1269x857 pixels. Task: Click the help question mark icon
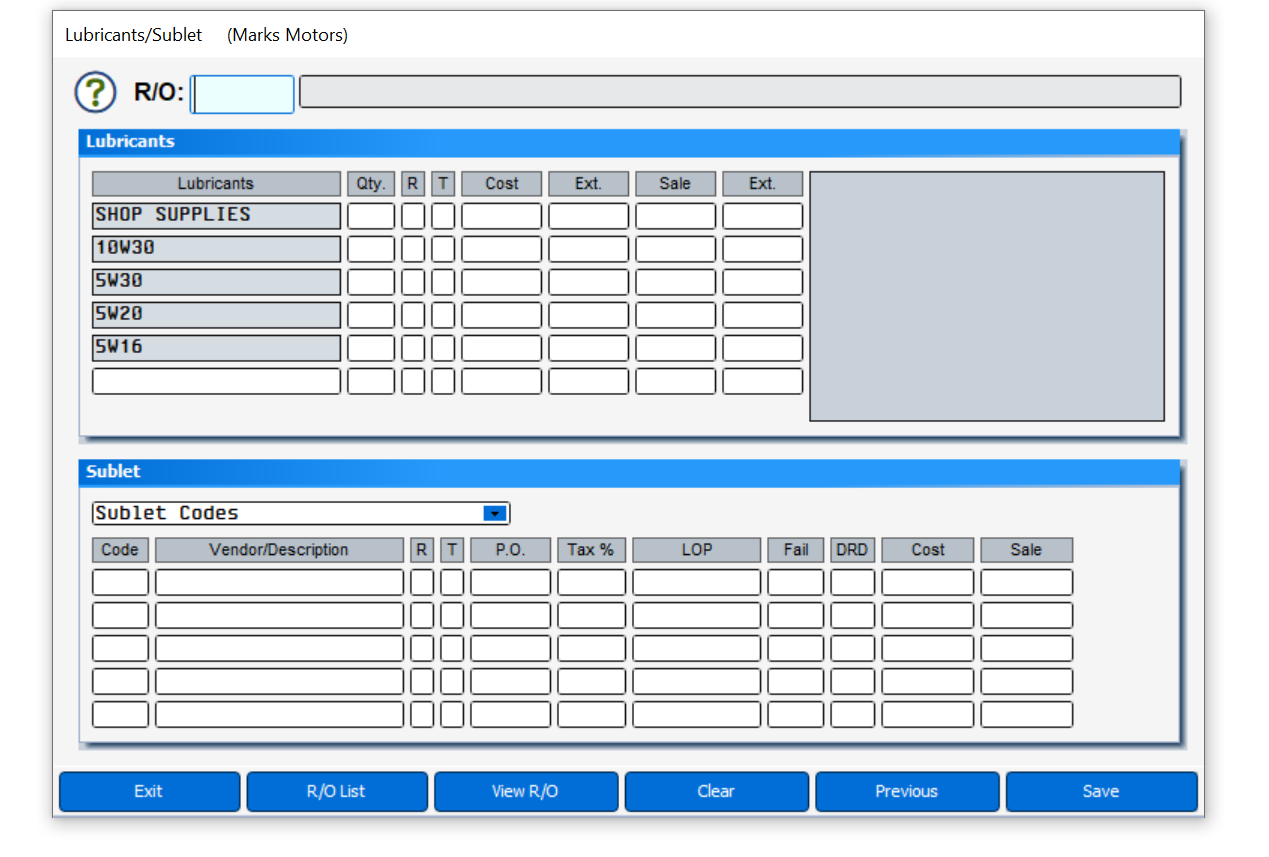94,92
